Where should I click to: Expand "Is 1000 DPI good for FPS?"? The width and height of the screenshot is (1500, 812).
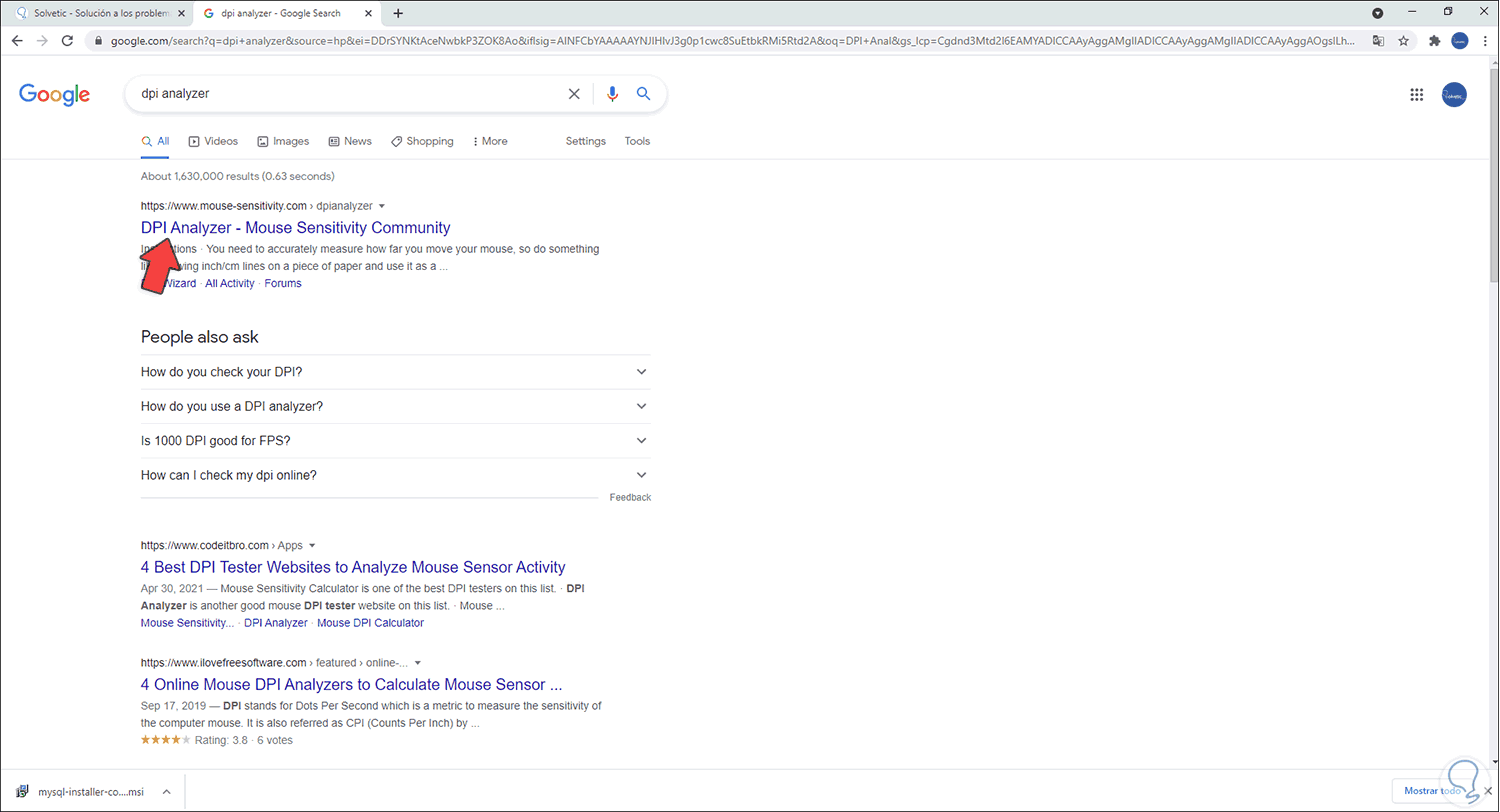pos(396,440)
